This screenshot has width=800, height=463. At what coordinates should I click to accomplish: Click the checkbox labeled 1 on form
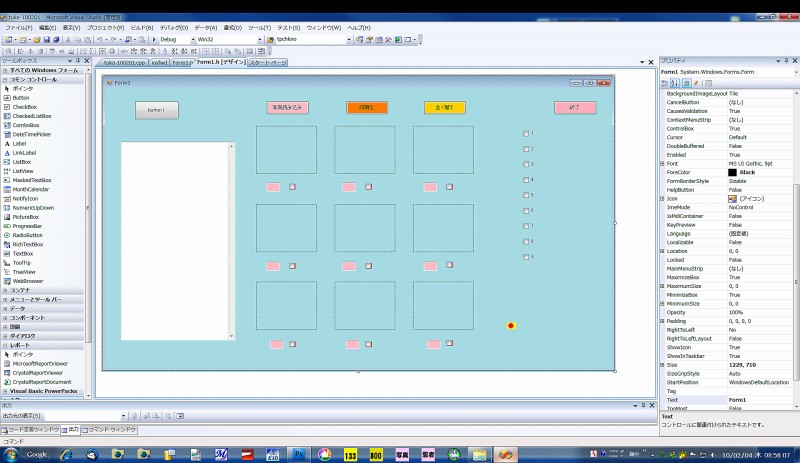pyautogui.click(x=527, y=133)
